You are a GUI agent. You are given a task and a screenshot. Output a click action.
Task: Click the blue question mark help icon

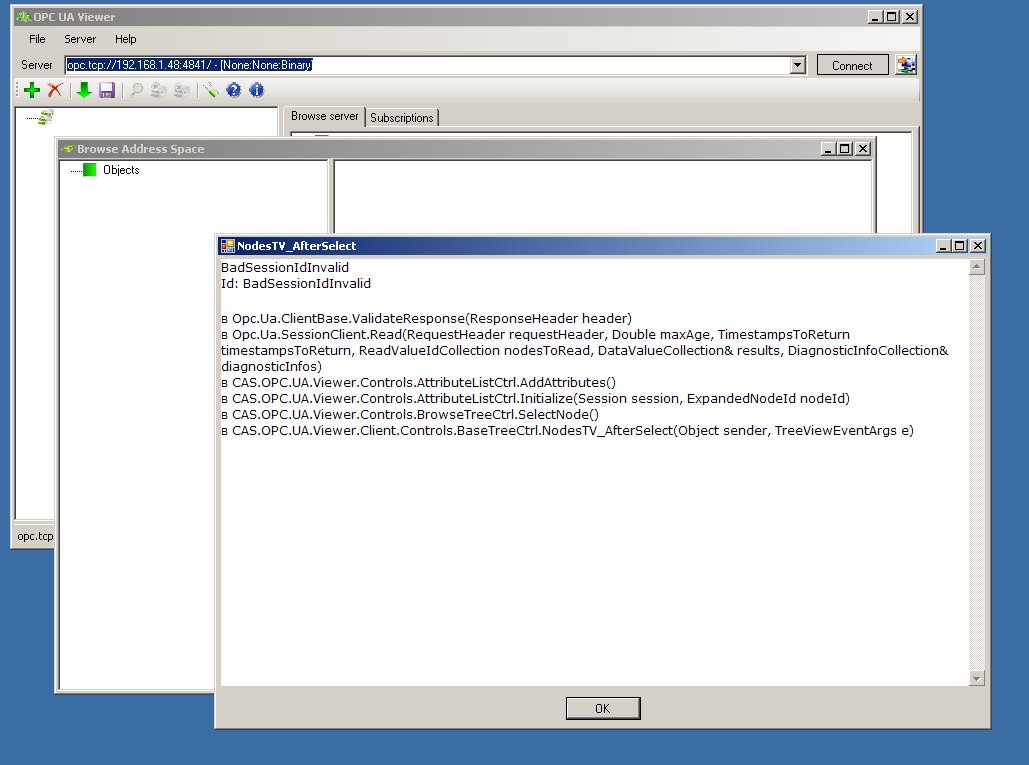pyautogui.click(x=234, y=90)
